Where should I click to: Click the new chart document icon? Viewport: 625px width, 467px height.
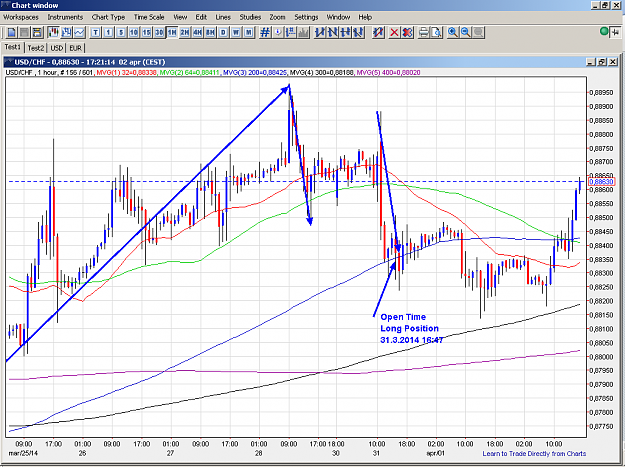(x=12, y=32)
